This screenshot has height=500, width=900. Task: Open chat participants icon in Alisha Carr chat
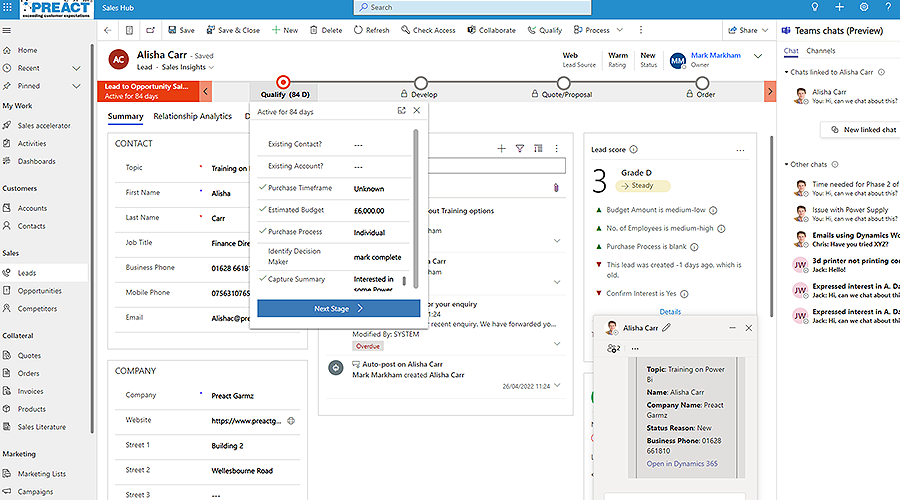pos(613,348)
